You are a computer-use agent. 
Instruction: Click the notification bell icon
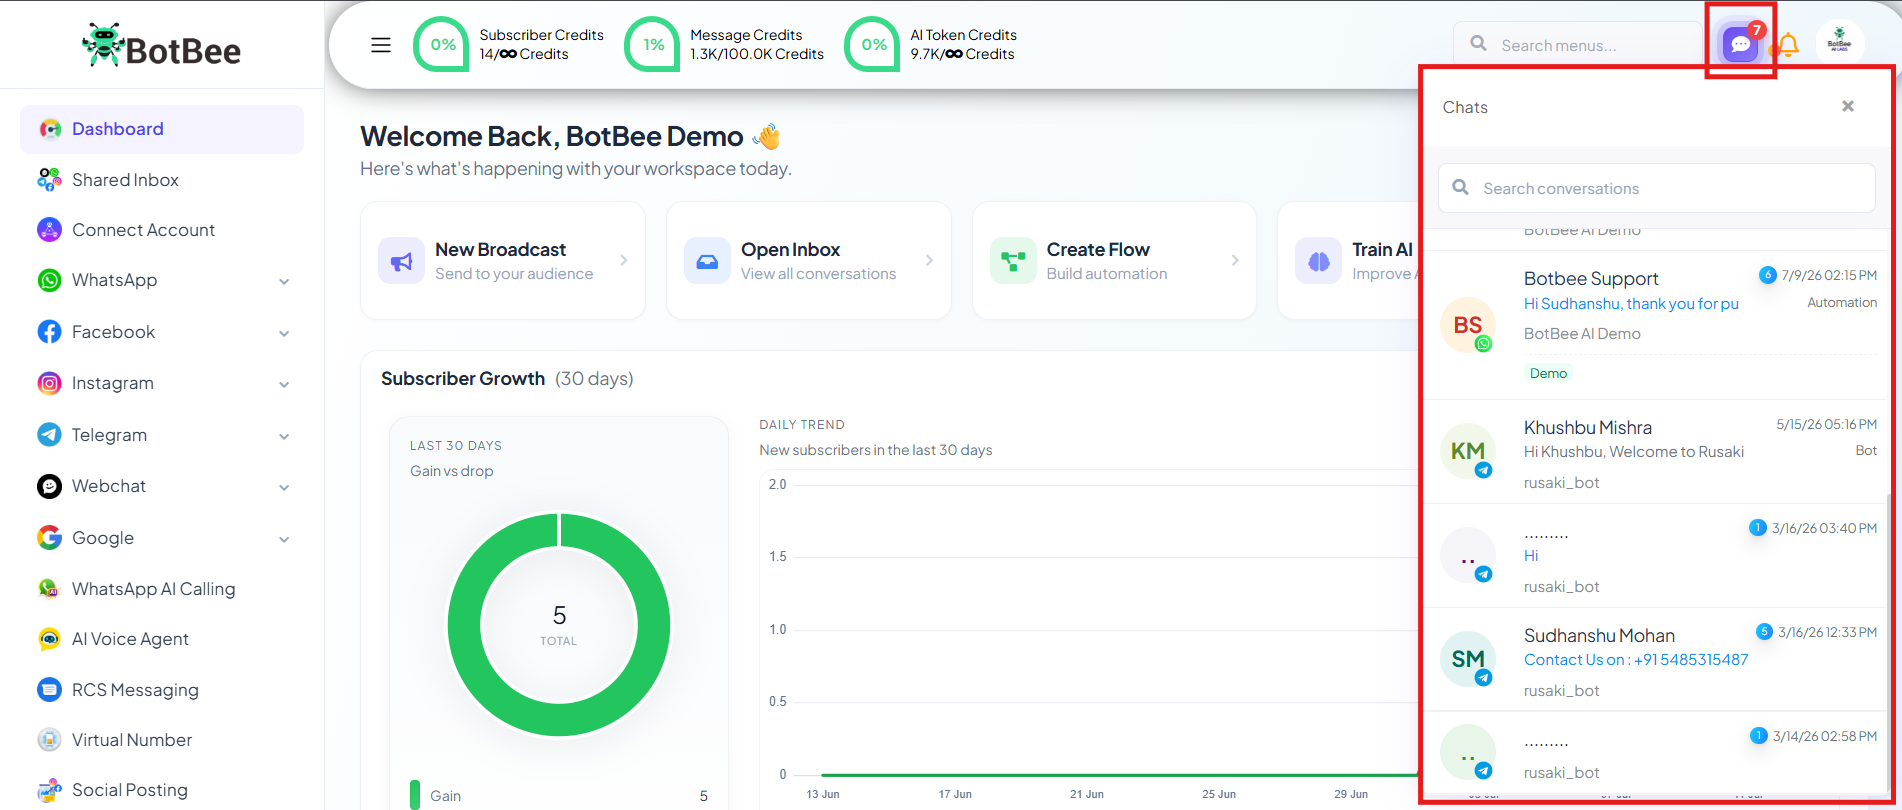pyautogui.click(x=1788, y=45)
